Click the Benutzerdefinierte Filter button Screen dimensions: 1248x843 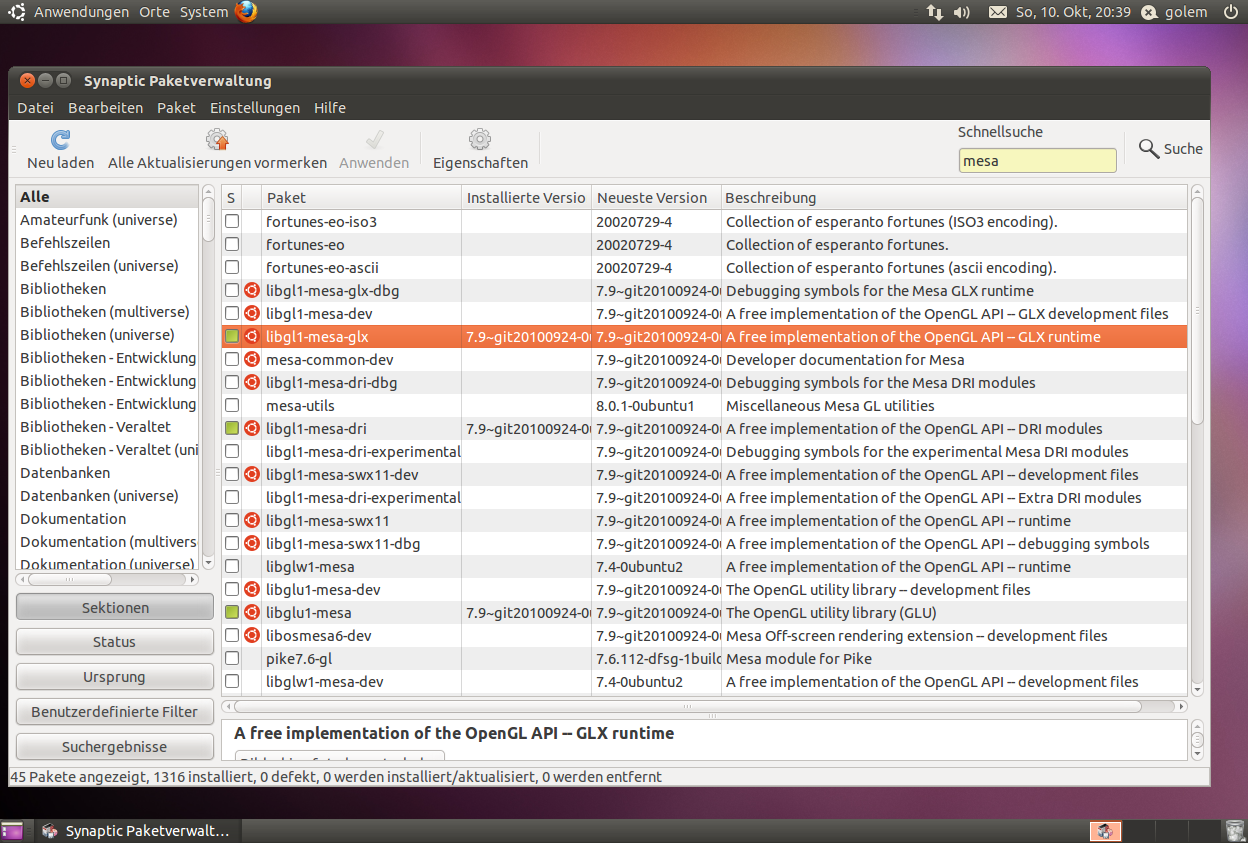coord(115,712)
